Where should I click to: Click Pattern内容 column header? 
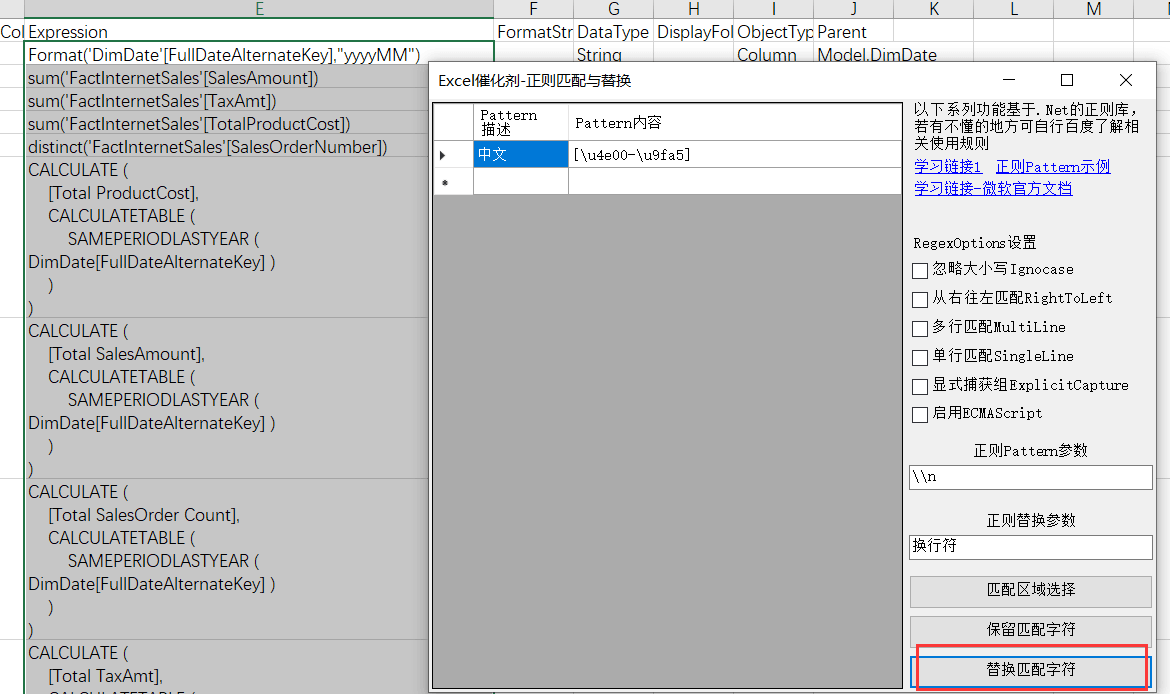point(735,122)
